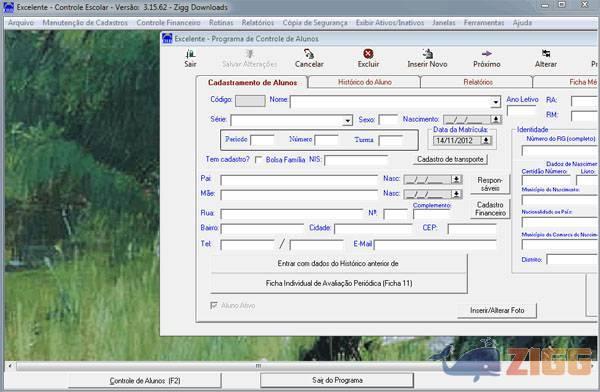This screenshot has width=600, height=392.
Task: Open the Arquivo menu
Action: pos(21,23)
